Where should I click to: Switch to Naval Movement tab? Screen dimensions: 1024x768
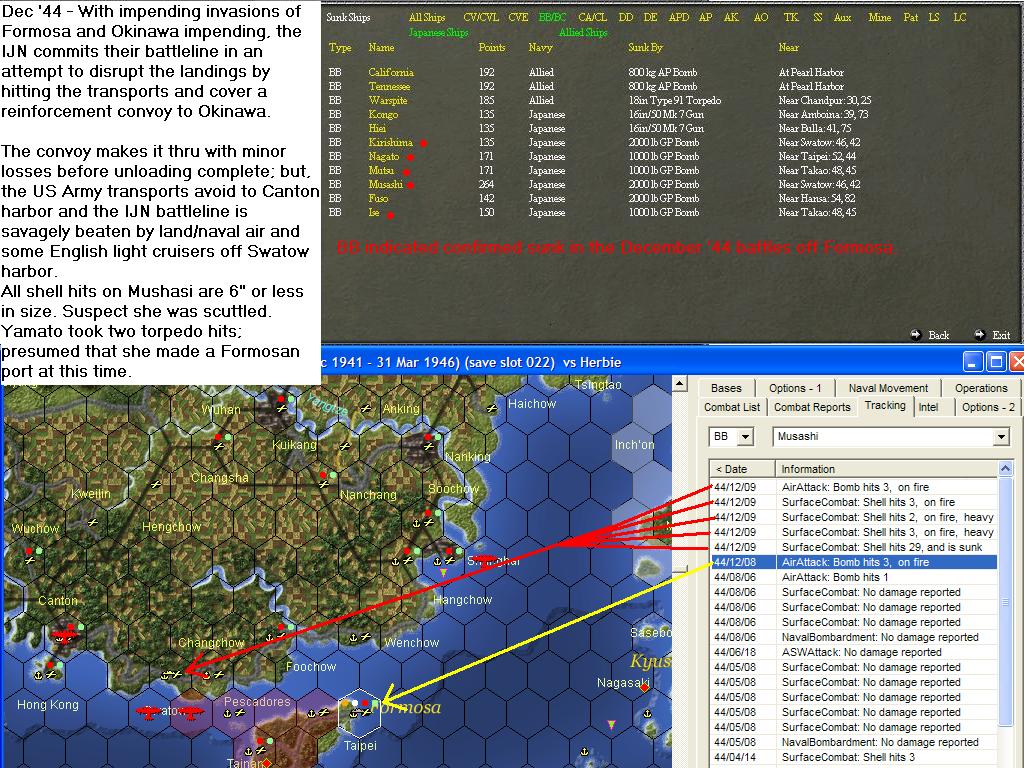pyautogui.click(x=888, y=388)
